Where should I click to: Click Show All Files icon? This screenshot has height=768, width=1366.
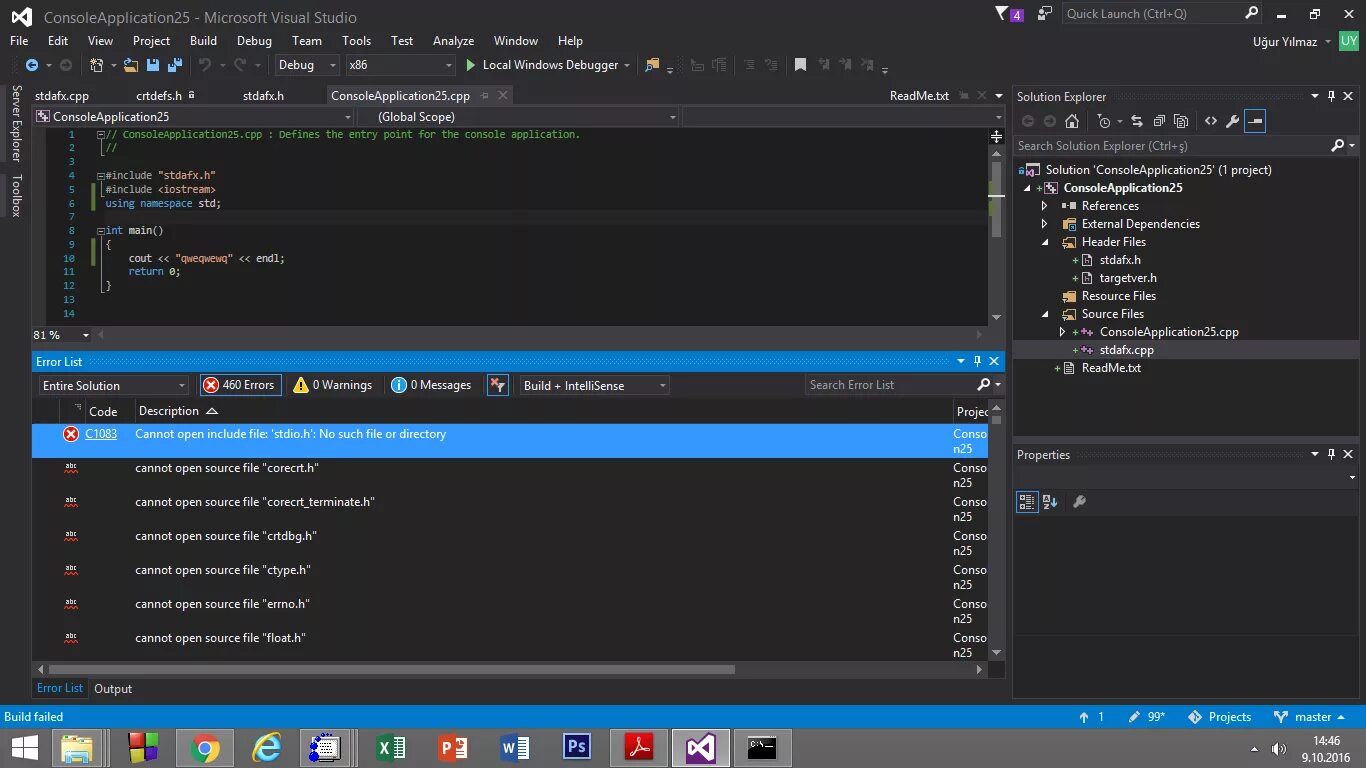1181,121
